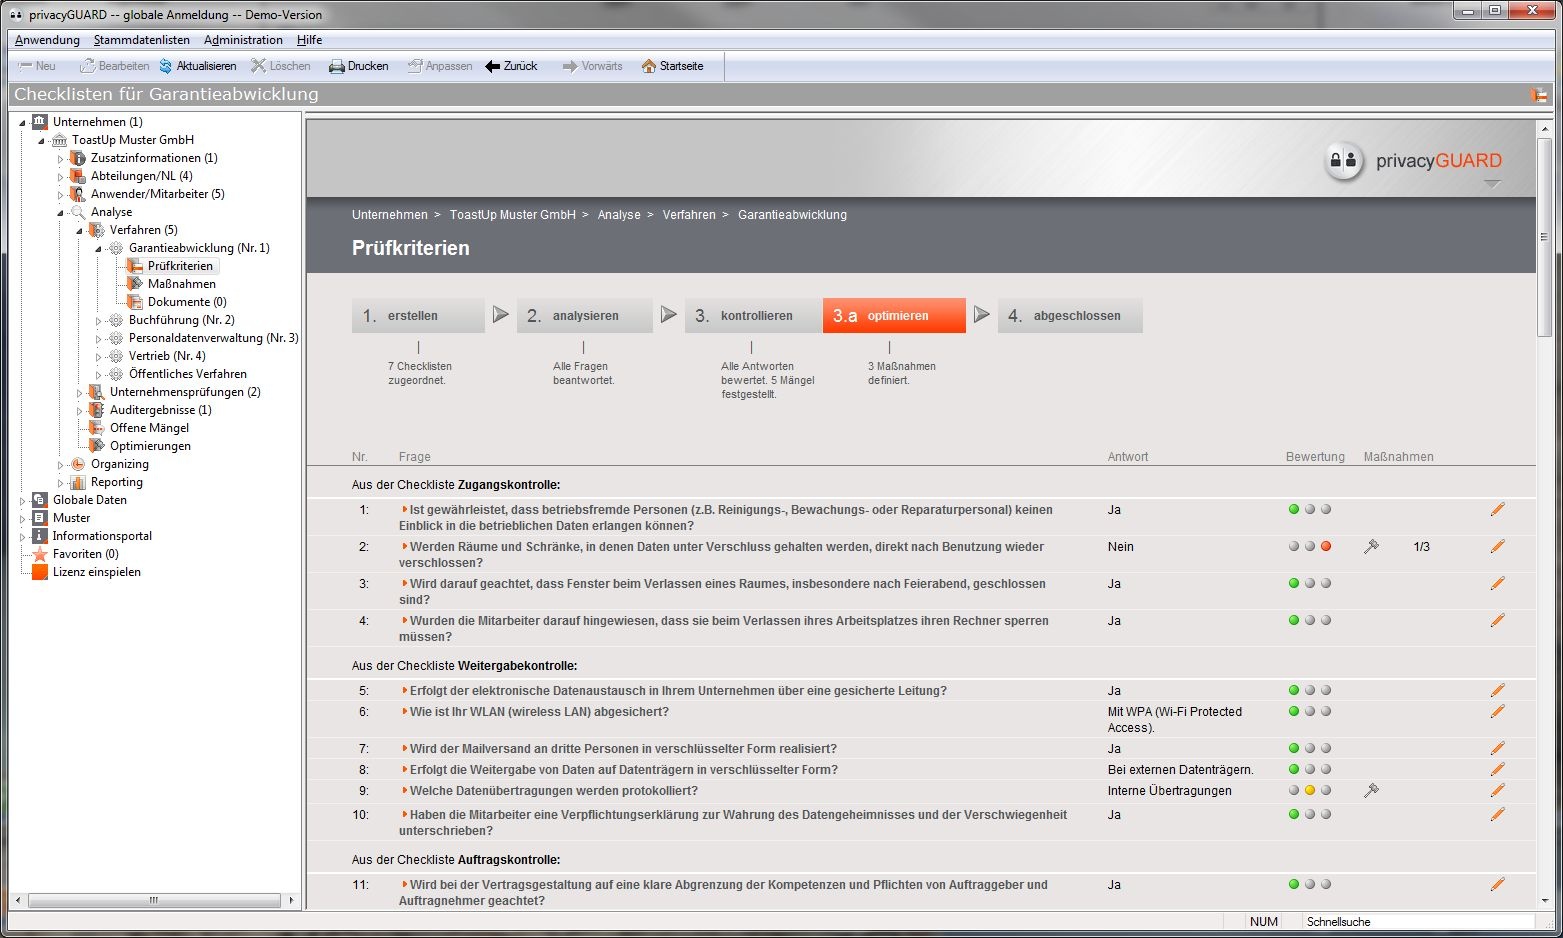The image size is (1563, 938).
Task: Open the Anwendung menu
Action: (x=47, y=40)
